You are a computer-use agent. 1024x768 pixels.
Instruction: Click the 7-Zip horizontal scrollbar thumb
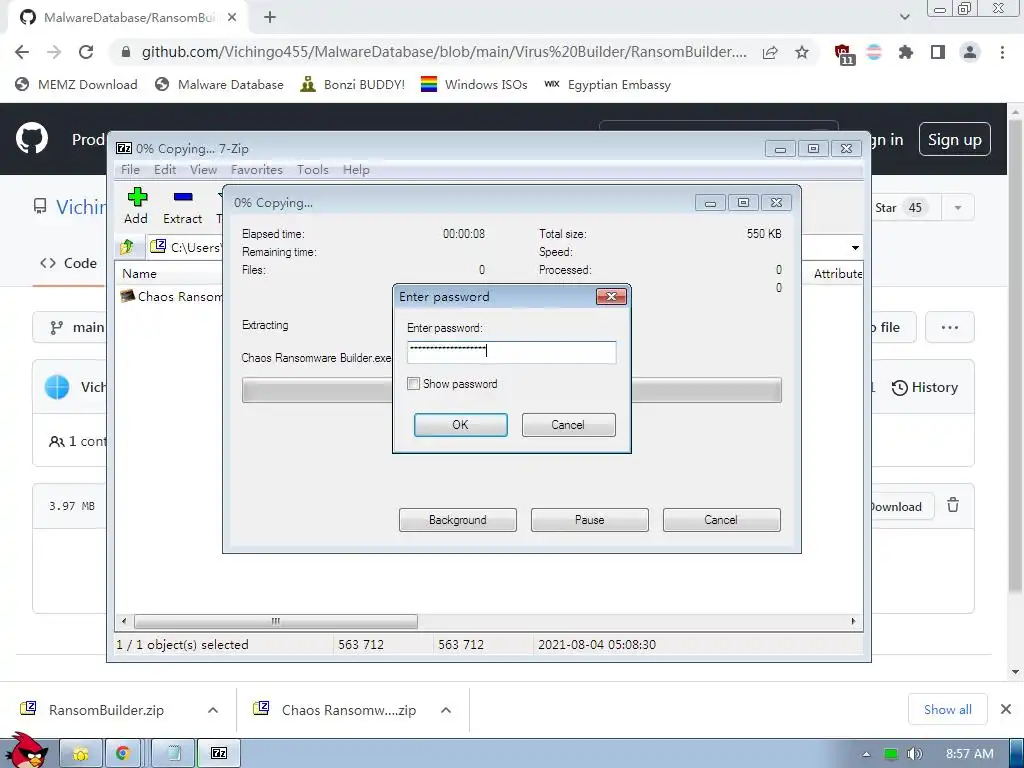[x=276, y=621]
